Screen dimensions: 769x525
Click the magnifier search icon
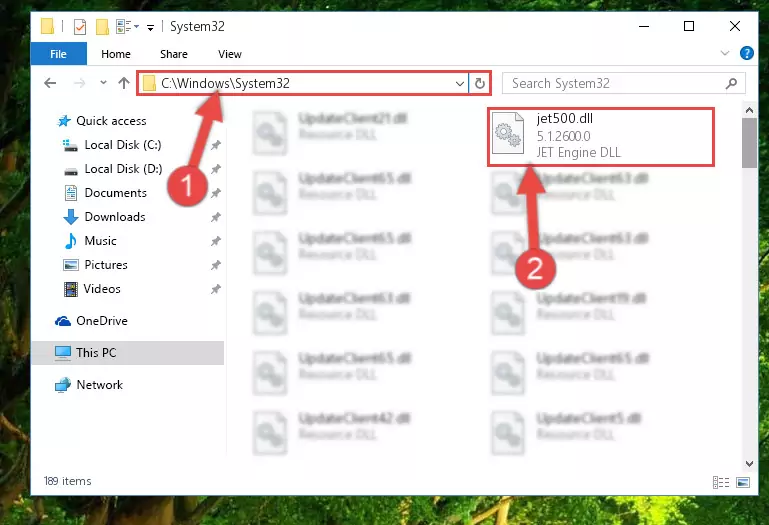(x=731, y=83)
